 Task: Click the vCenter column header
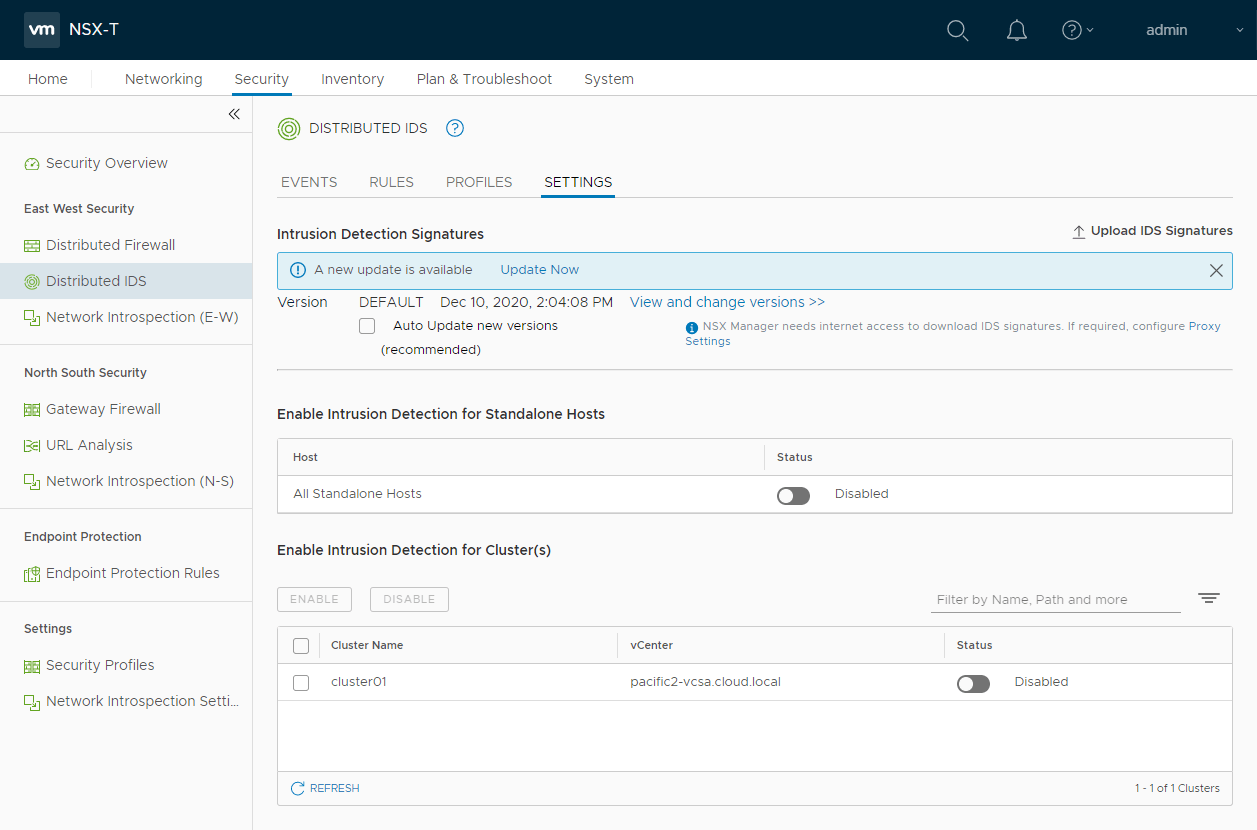pyautogui.click(x=651, y=646)
